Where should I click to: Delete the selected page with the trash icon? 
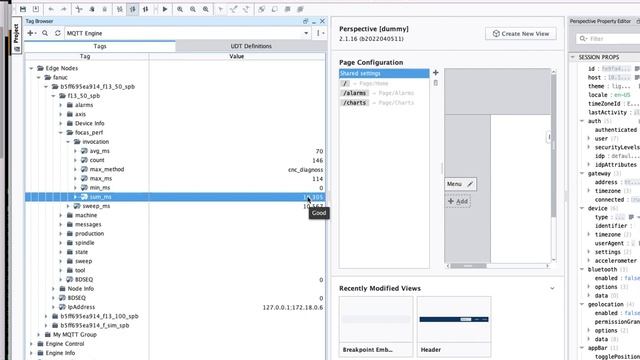point(436,83)
